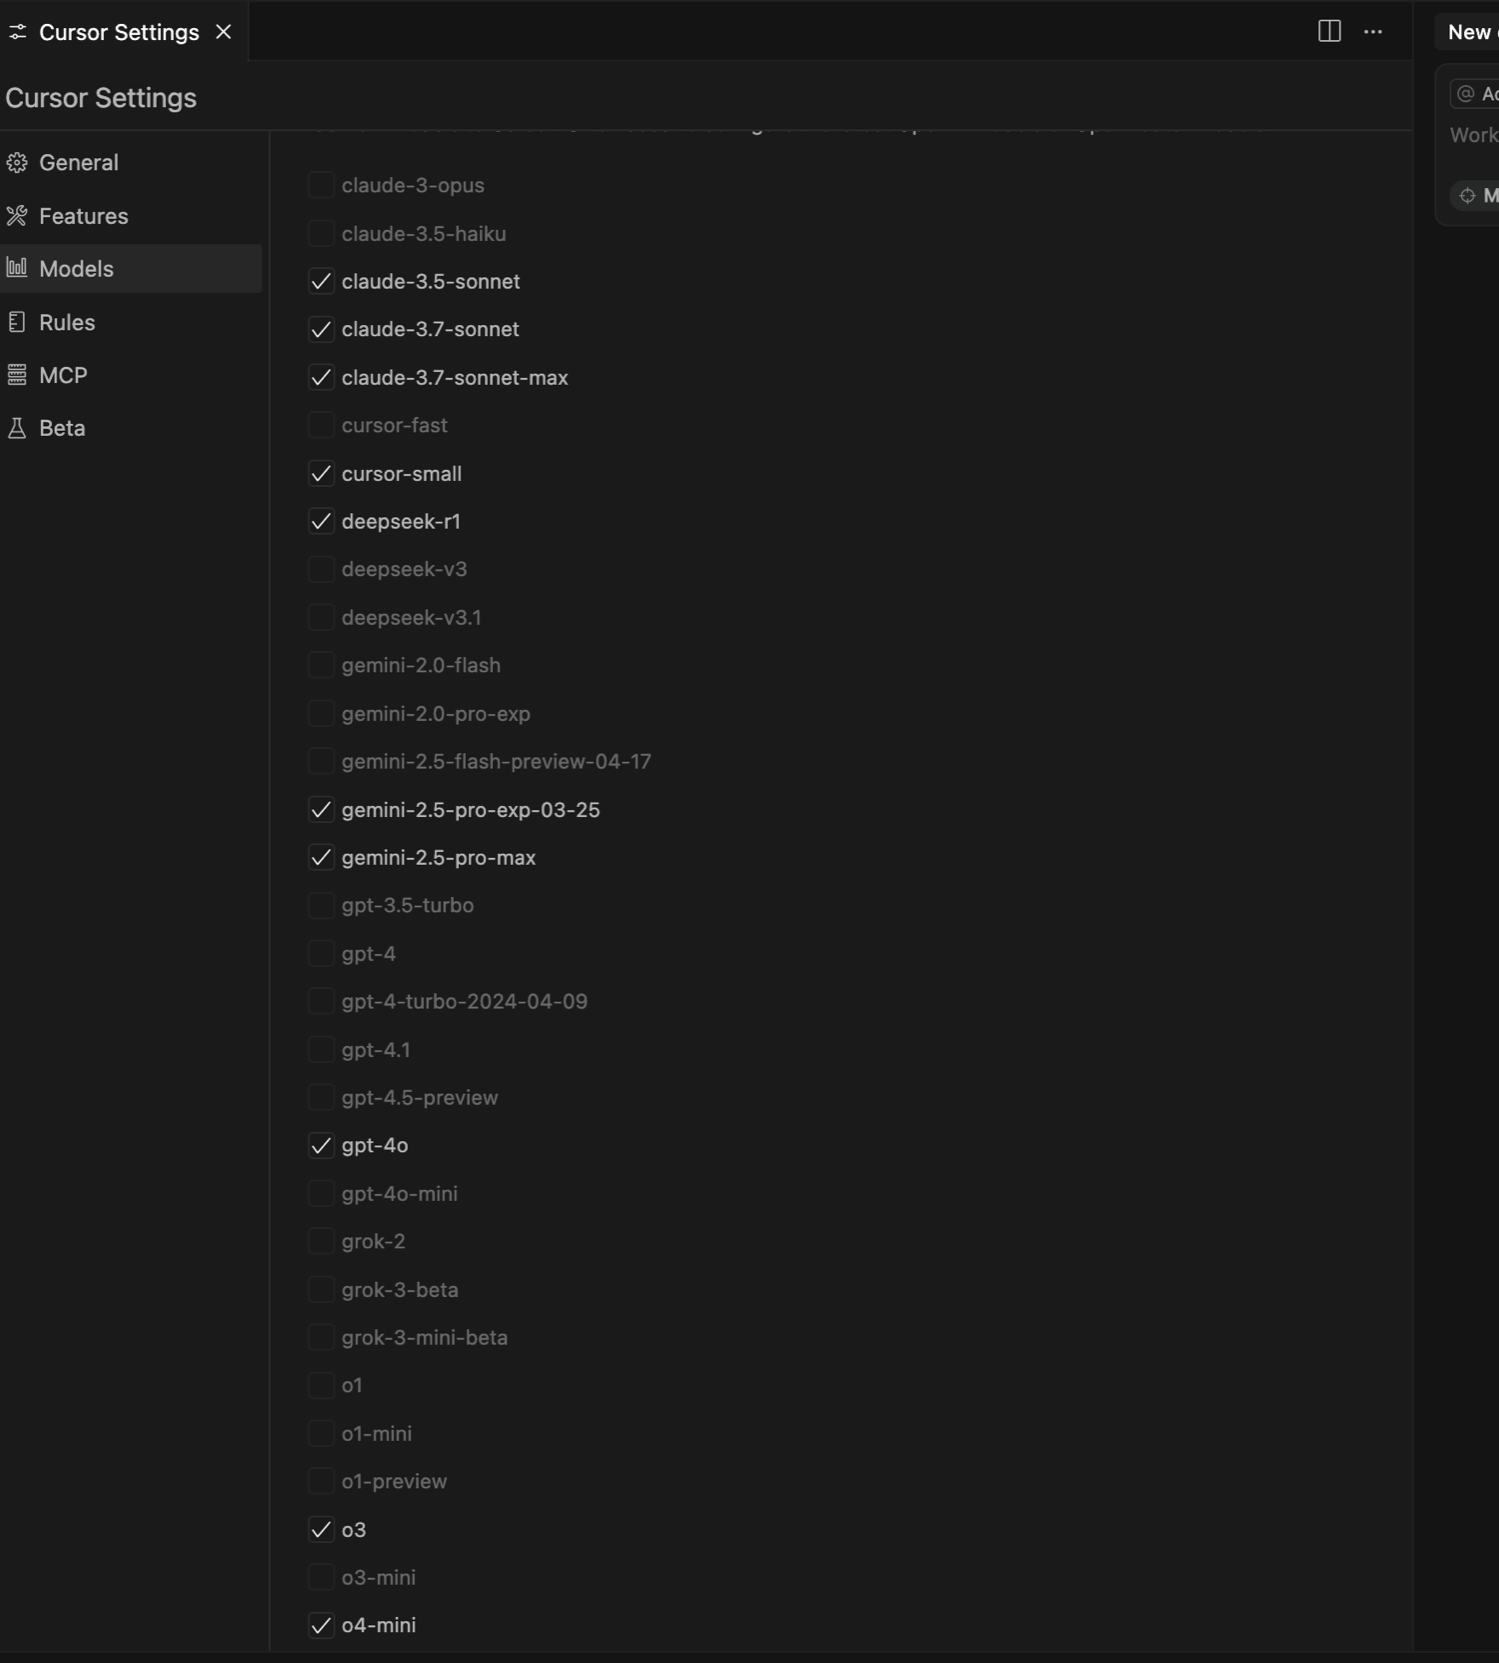
Task: Open Features settings section
Action: (x=131, y=216)
